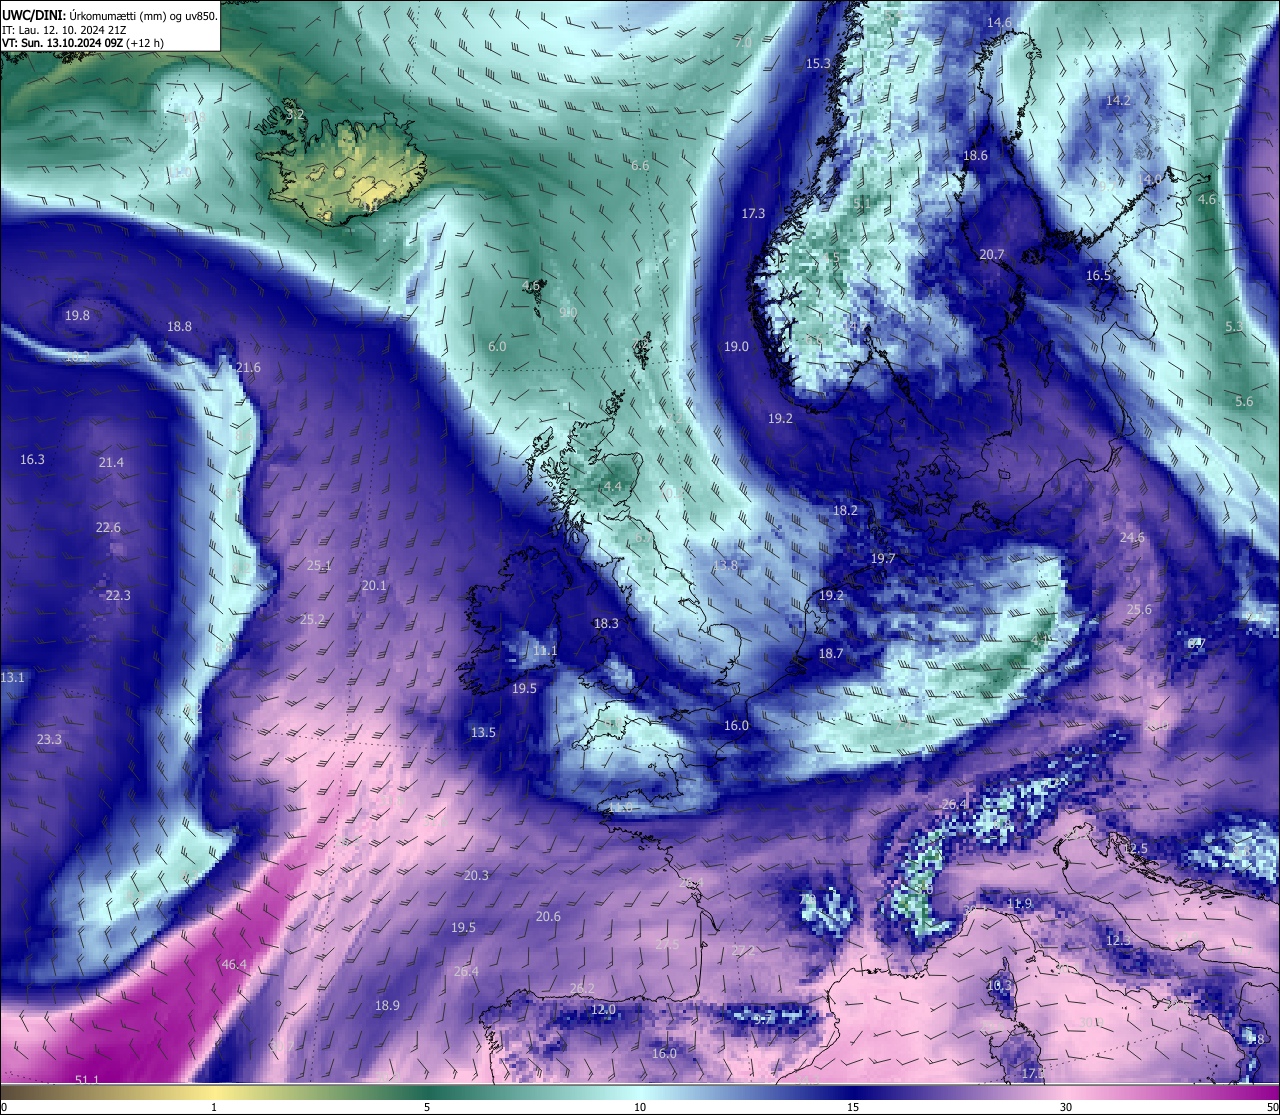Click the 21.6 value on the map
This screenshot has width=1280, height=1115.
coord(248,368)
